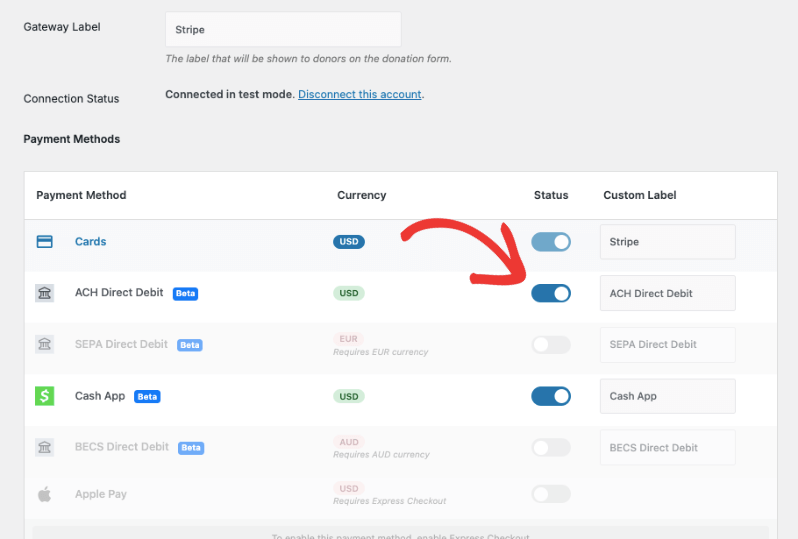Image resolution: width=798 pixels, height=539 pixels.
Task: Click the Cash App dollar icon
Action: (x=44, y=395)
